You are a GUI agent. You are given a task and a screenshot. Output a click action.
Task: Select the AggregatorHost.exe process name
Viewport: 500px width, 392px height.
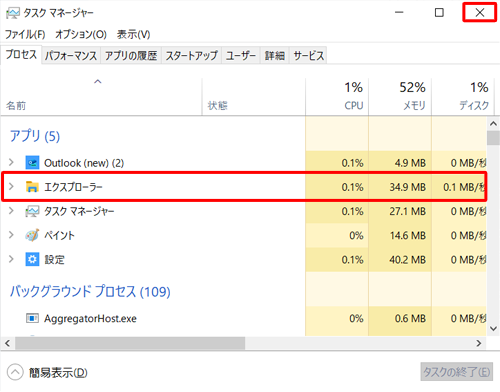tap(90, 319)
